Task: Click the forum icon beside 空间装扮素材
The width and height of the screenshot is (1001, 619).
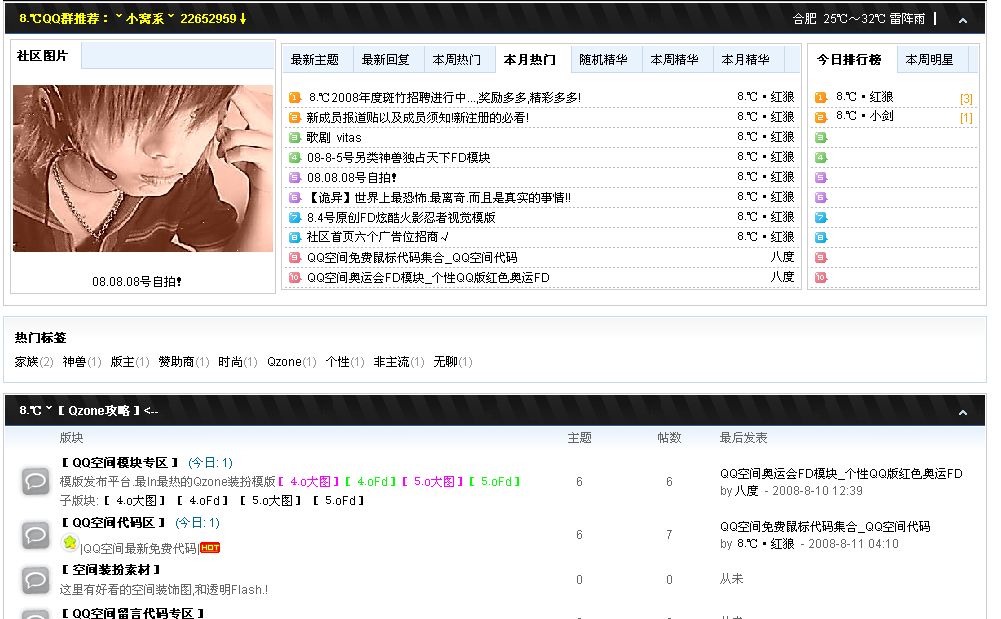Action: (x=36, y=579)
